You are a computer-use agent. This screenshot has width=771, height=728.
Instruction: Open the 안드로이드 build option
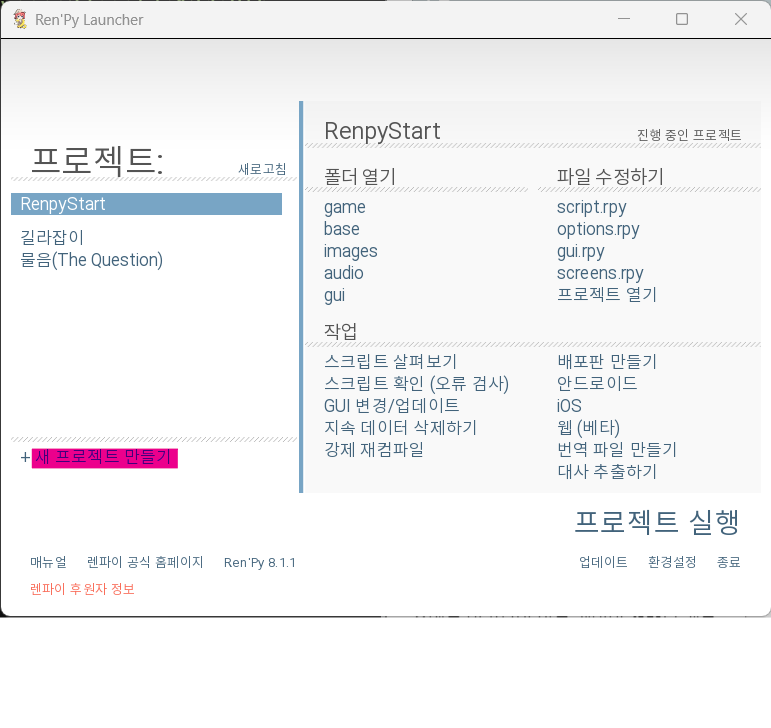pos(597,383)
